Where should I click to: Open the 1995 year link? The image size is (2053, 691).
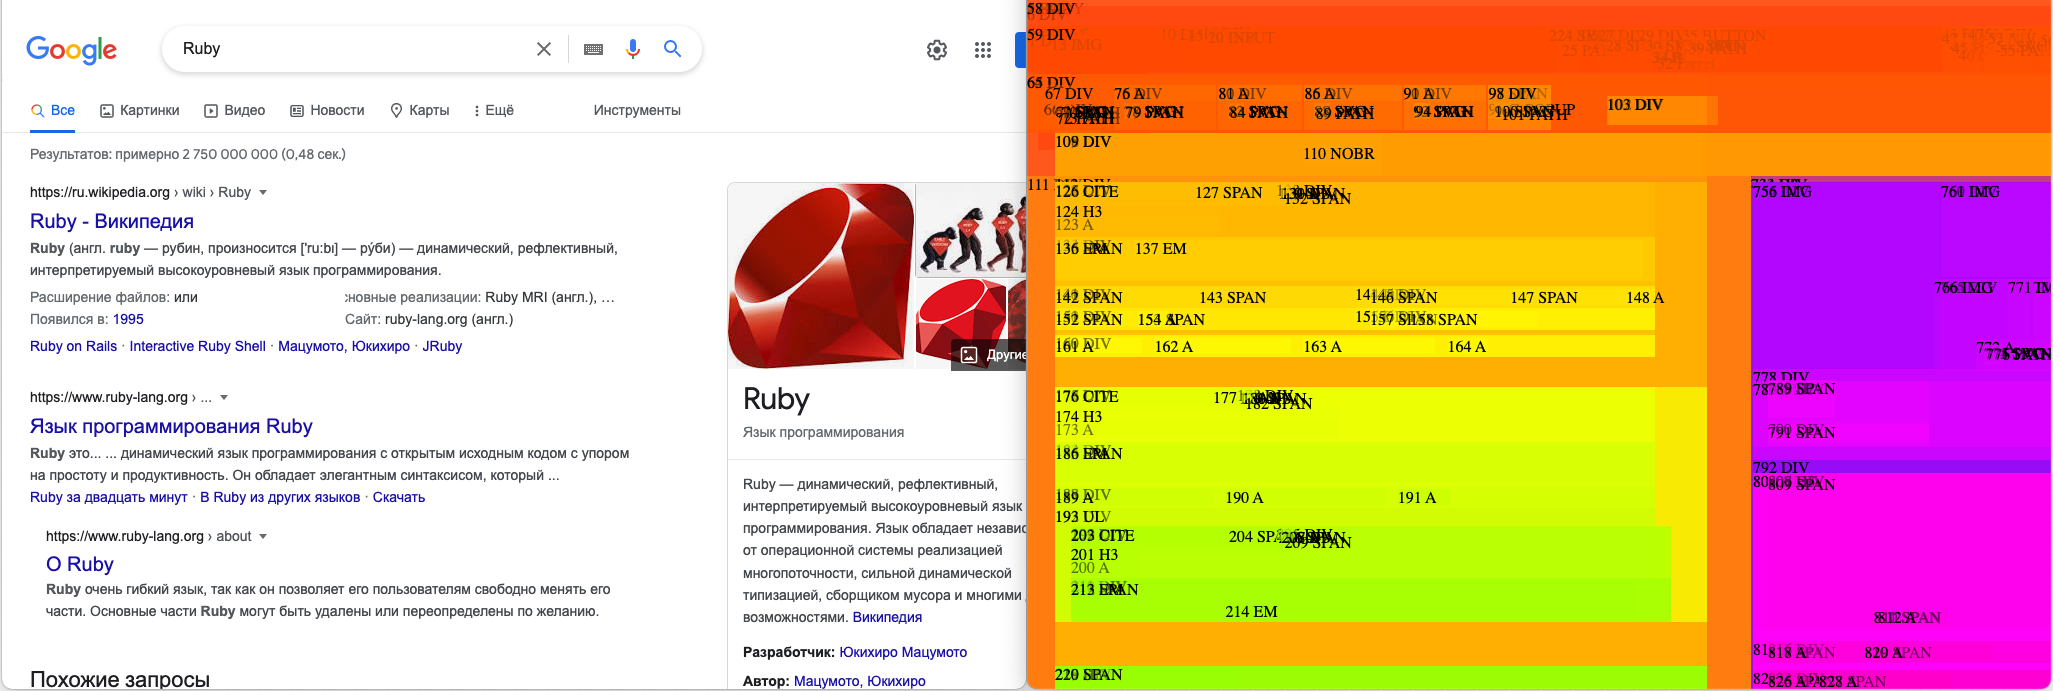click(x=128, y=319)
